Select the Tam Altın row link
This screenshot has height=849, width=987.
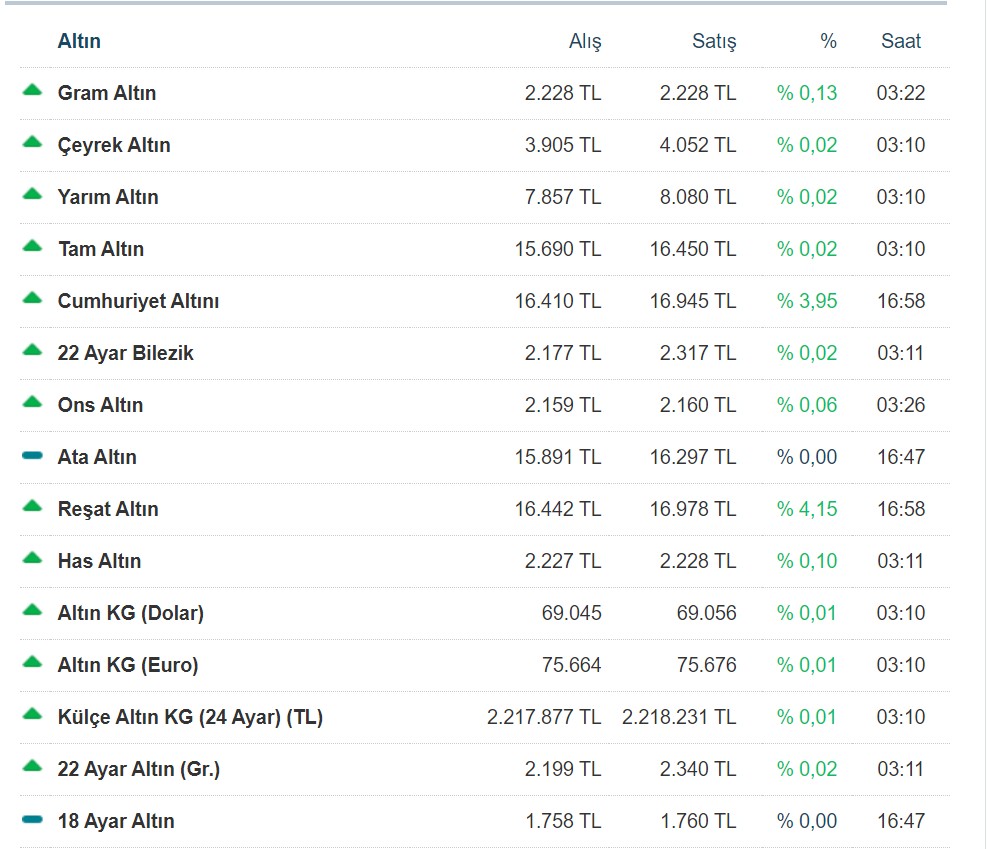[x=101, y=249]
